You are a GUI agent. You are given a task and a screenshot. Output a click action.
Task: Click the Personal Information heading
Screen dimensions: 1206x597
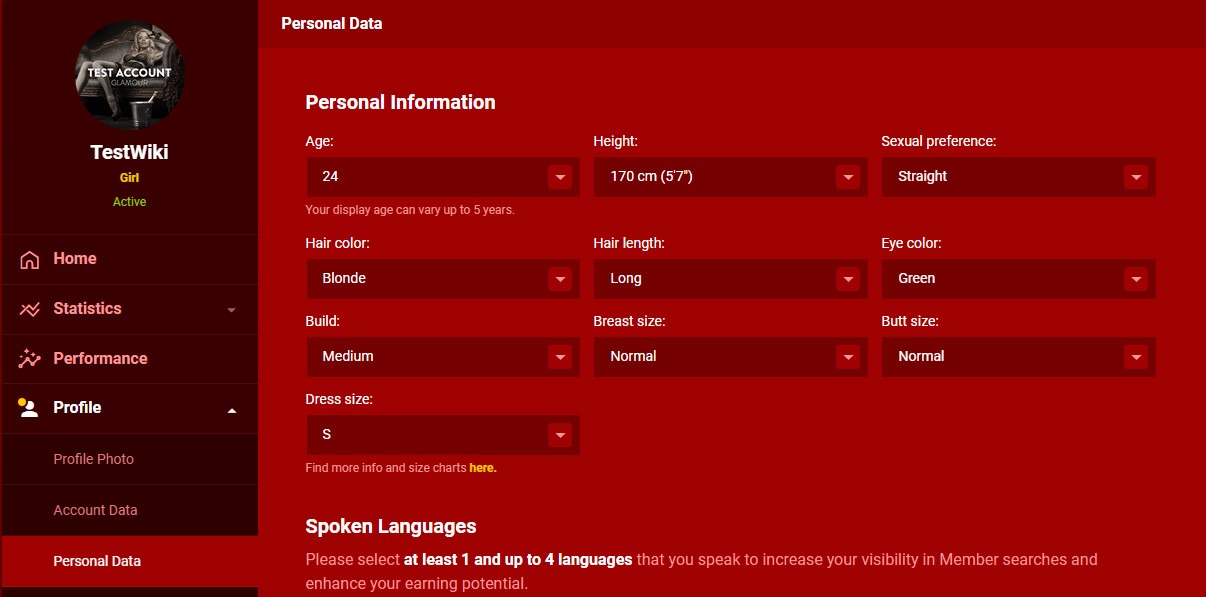click(x=400, y=102)
